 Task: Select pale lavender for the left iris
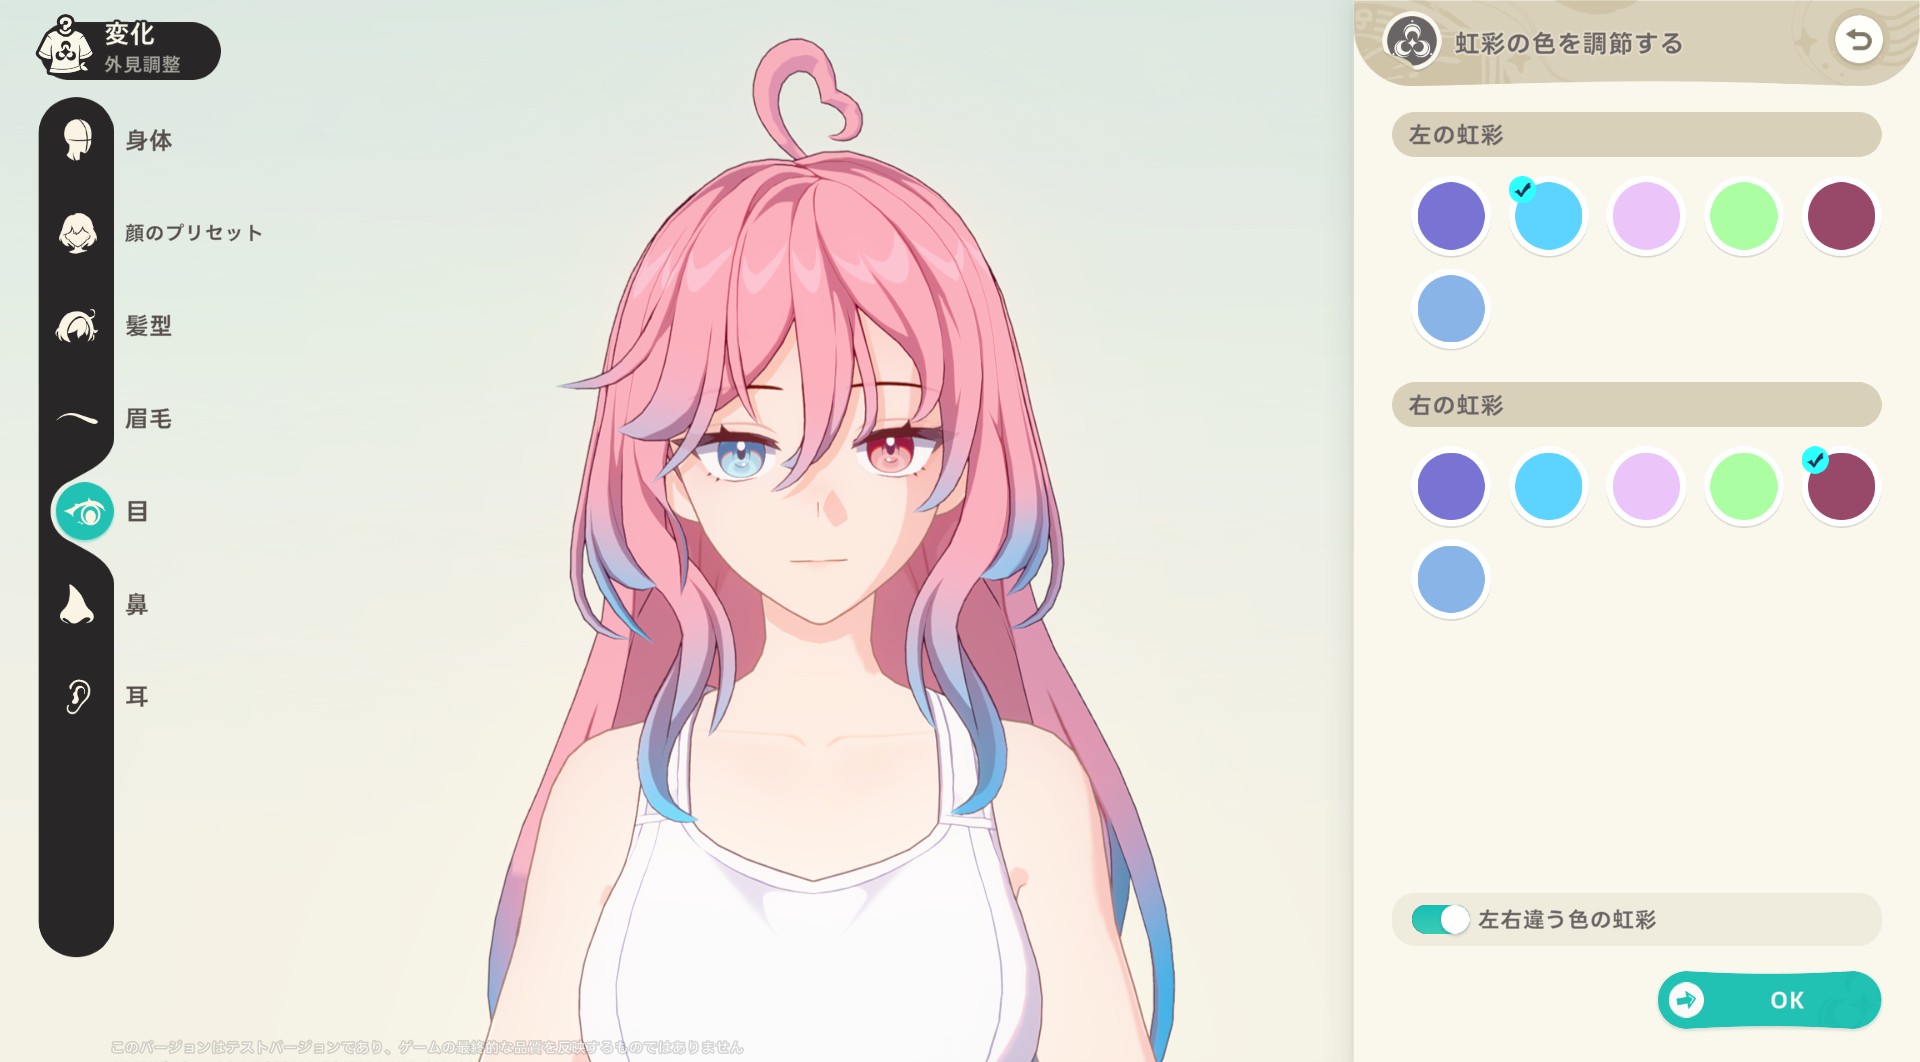(1646, 216)
